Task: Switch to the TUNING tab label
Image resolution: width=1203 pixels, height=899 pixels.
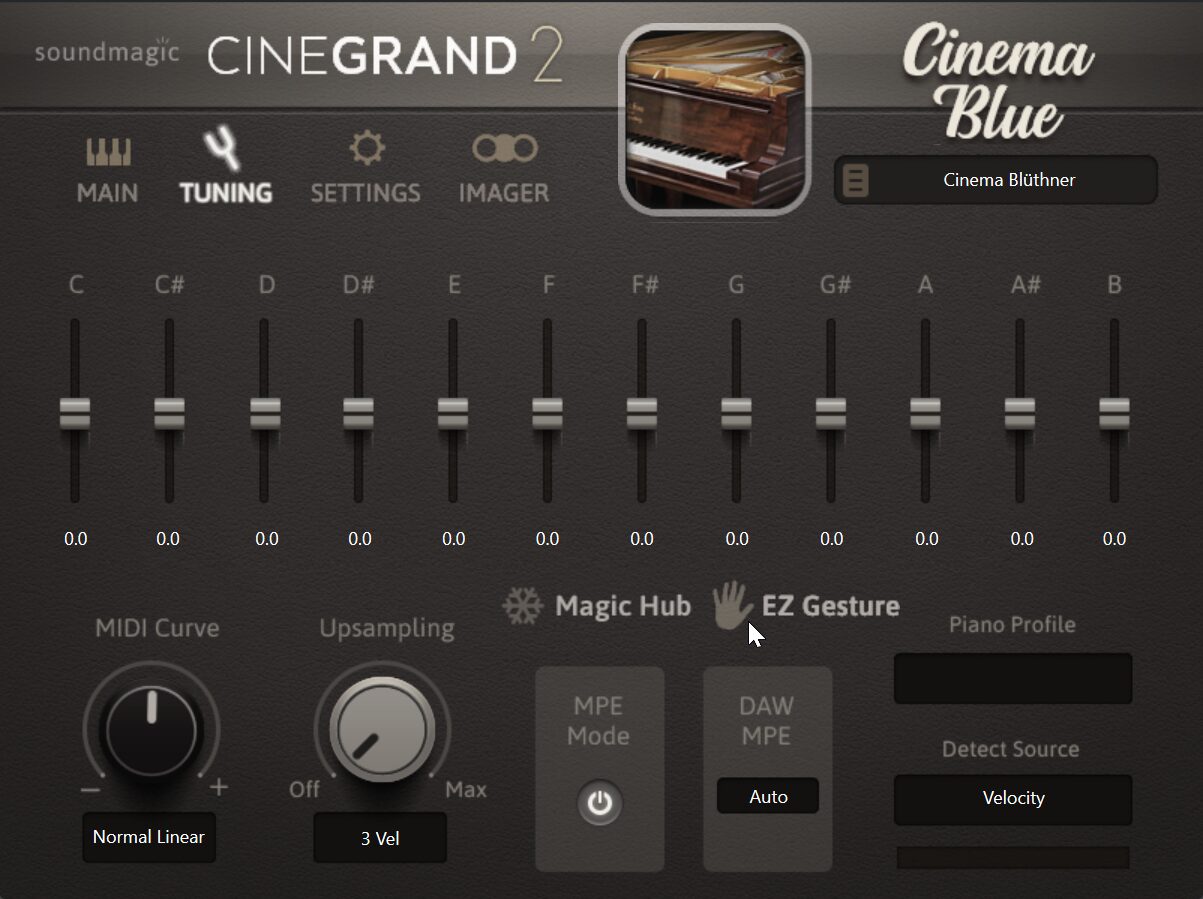Action: [226, 192]
